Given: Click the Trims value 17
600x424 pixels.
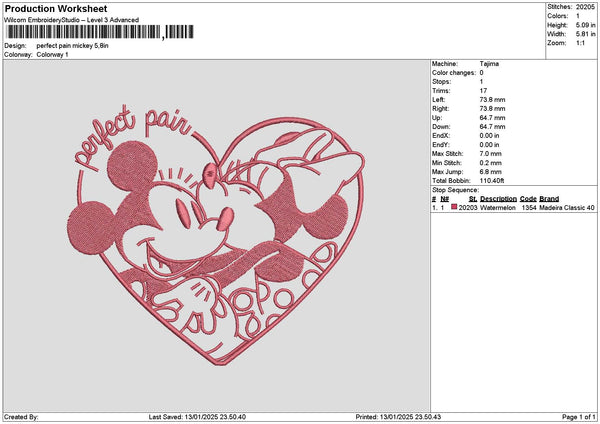Looking at the screenshot, I should point(483,91).
